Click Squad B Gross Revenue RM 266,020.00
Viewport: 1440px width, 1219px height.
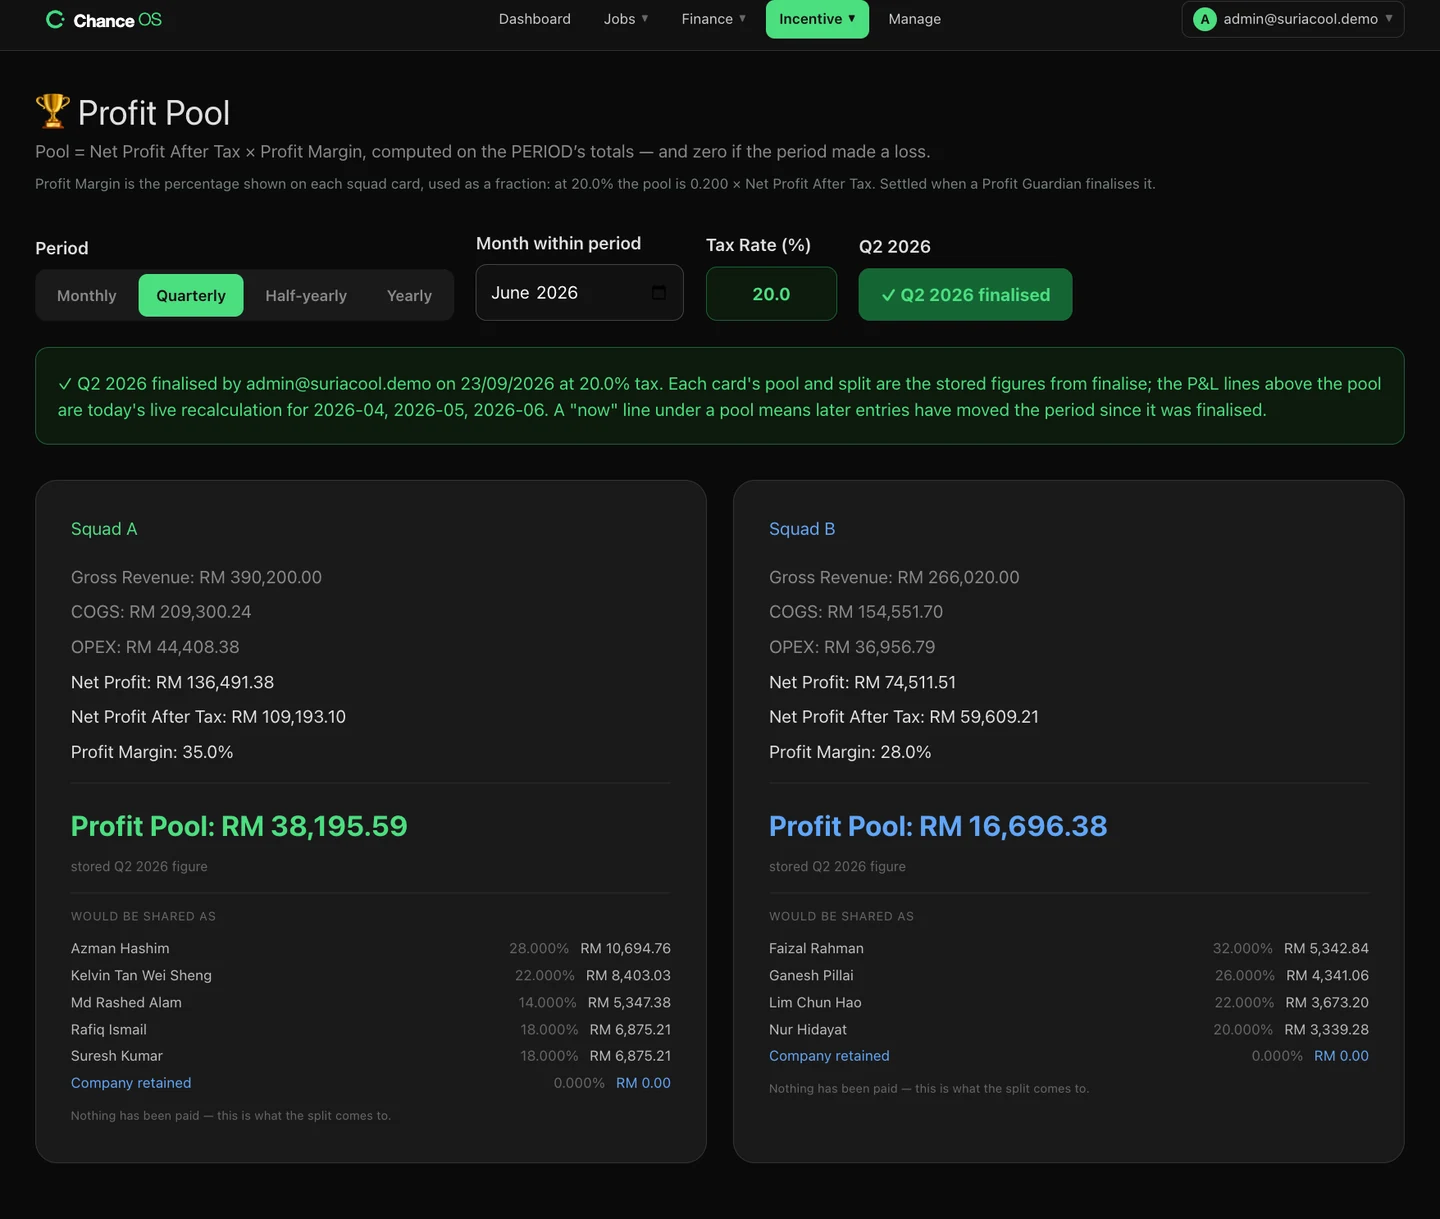(x=894, y=577)
